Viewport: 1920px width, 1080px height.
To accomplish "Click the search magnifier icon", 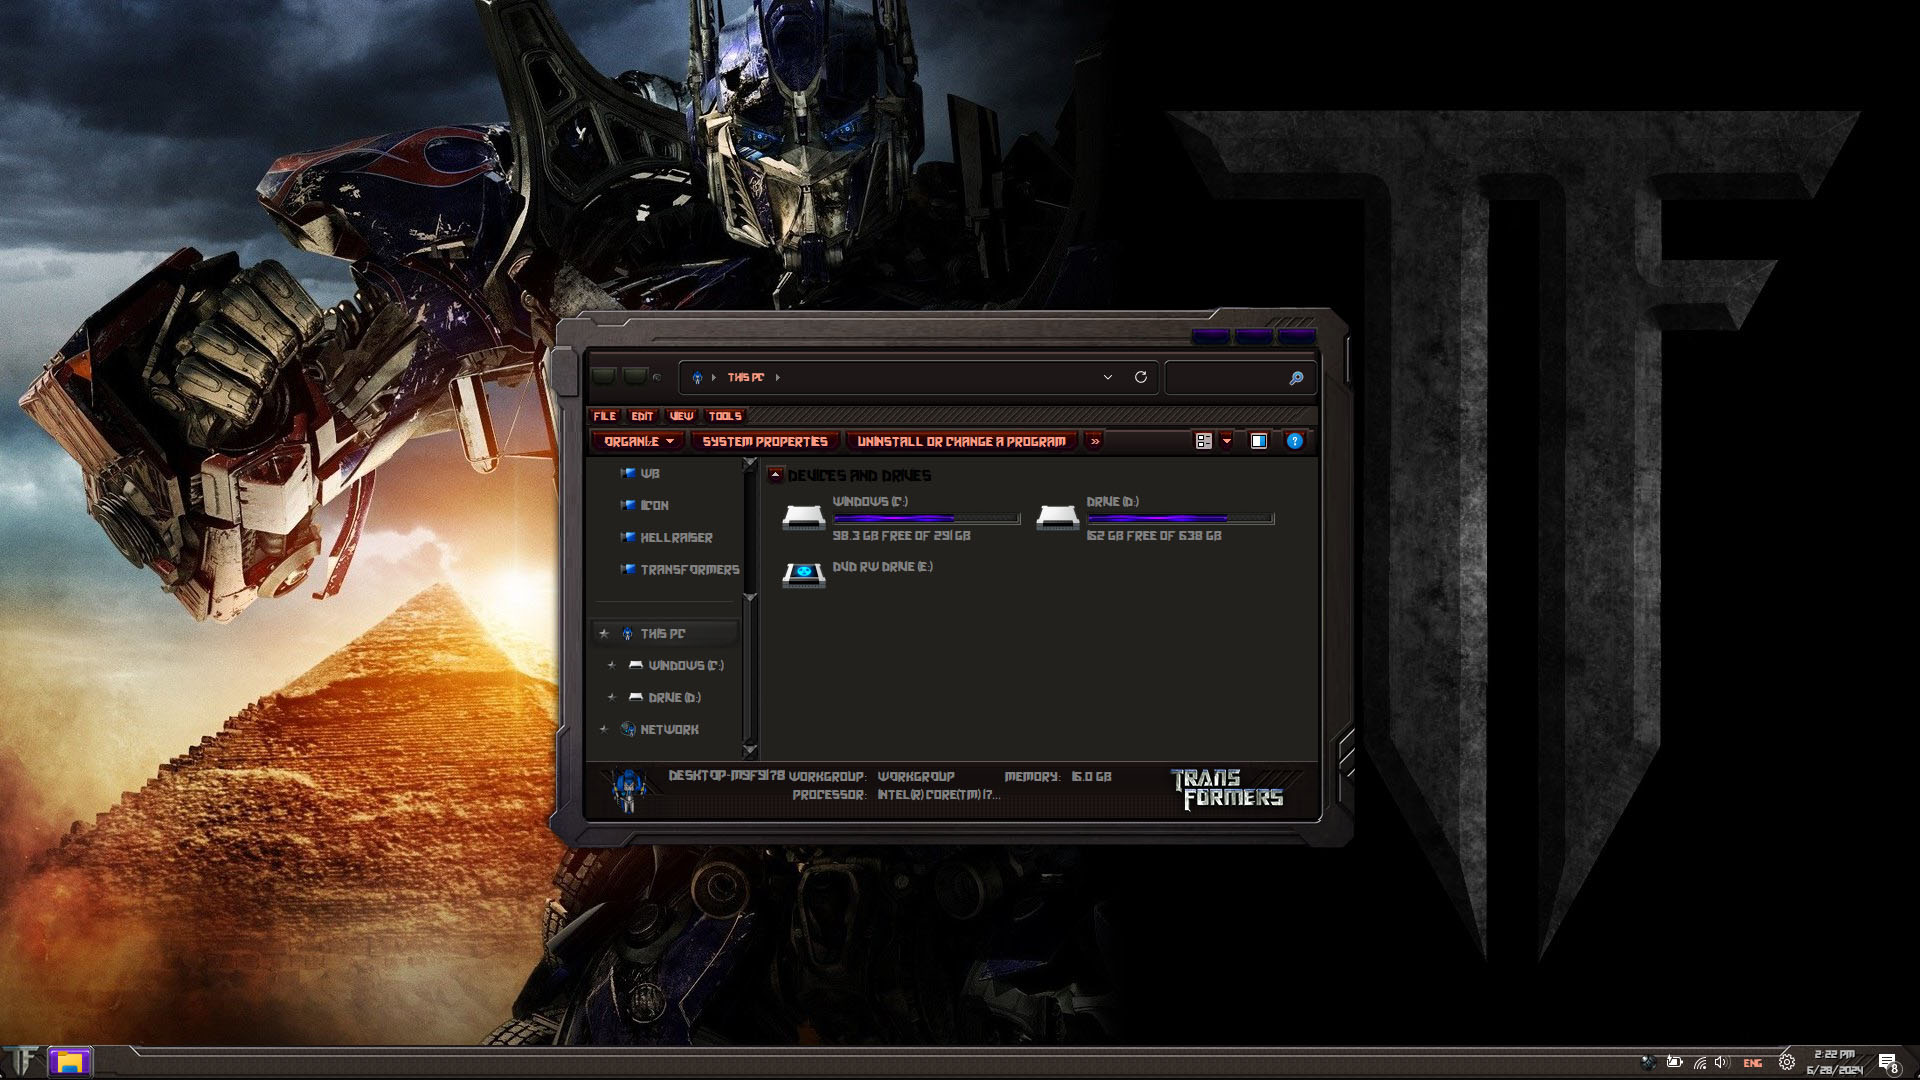I will (x=1296, y=378).
